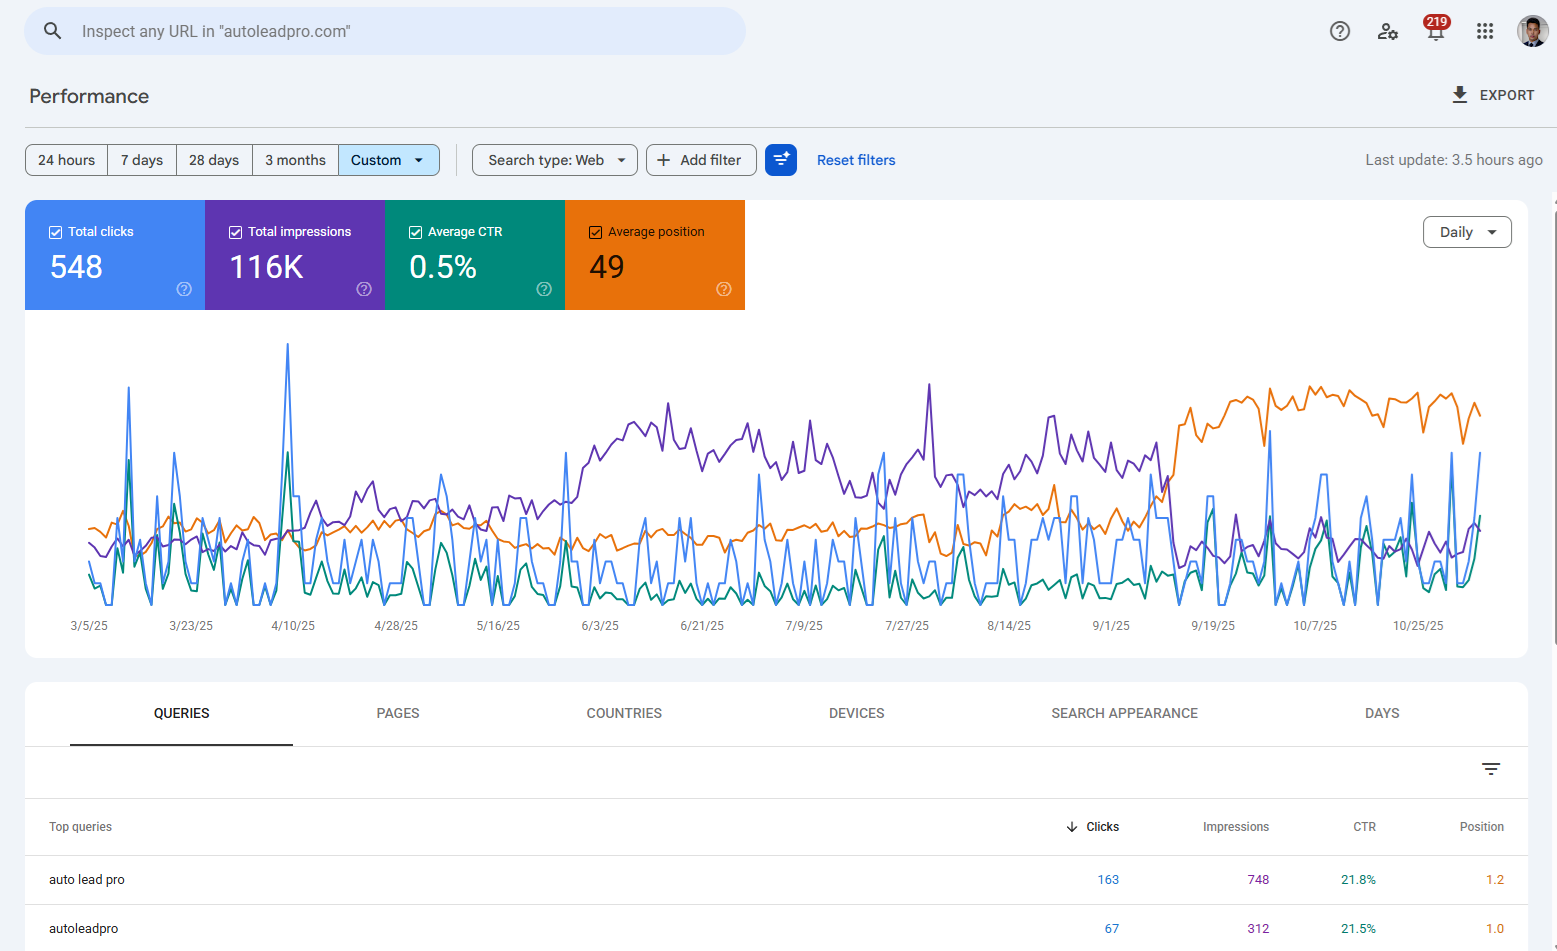Click the search magnifier icon
1557x951 pixels.
click(53, 31)
